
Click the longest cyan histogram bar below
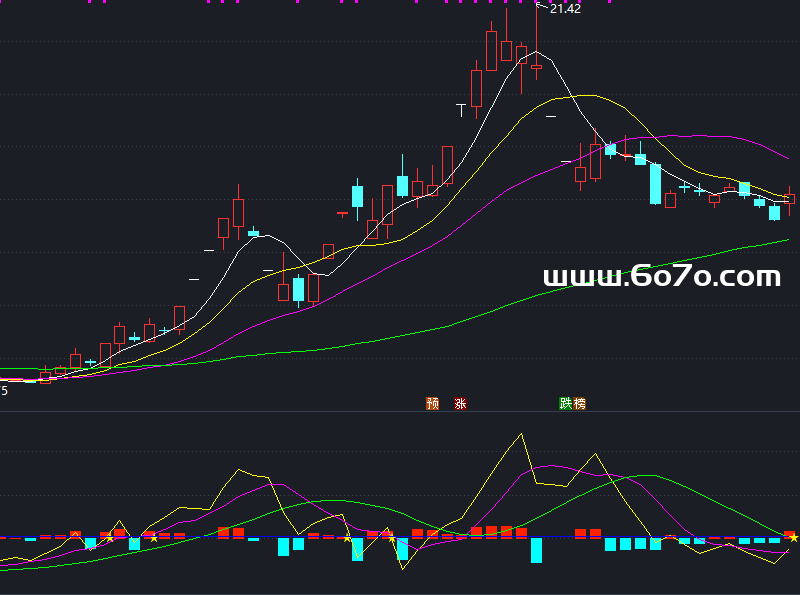pyautogui.click(x=536, y=549)
